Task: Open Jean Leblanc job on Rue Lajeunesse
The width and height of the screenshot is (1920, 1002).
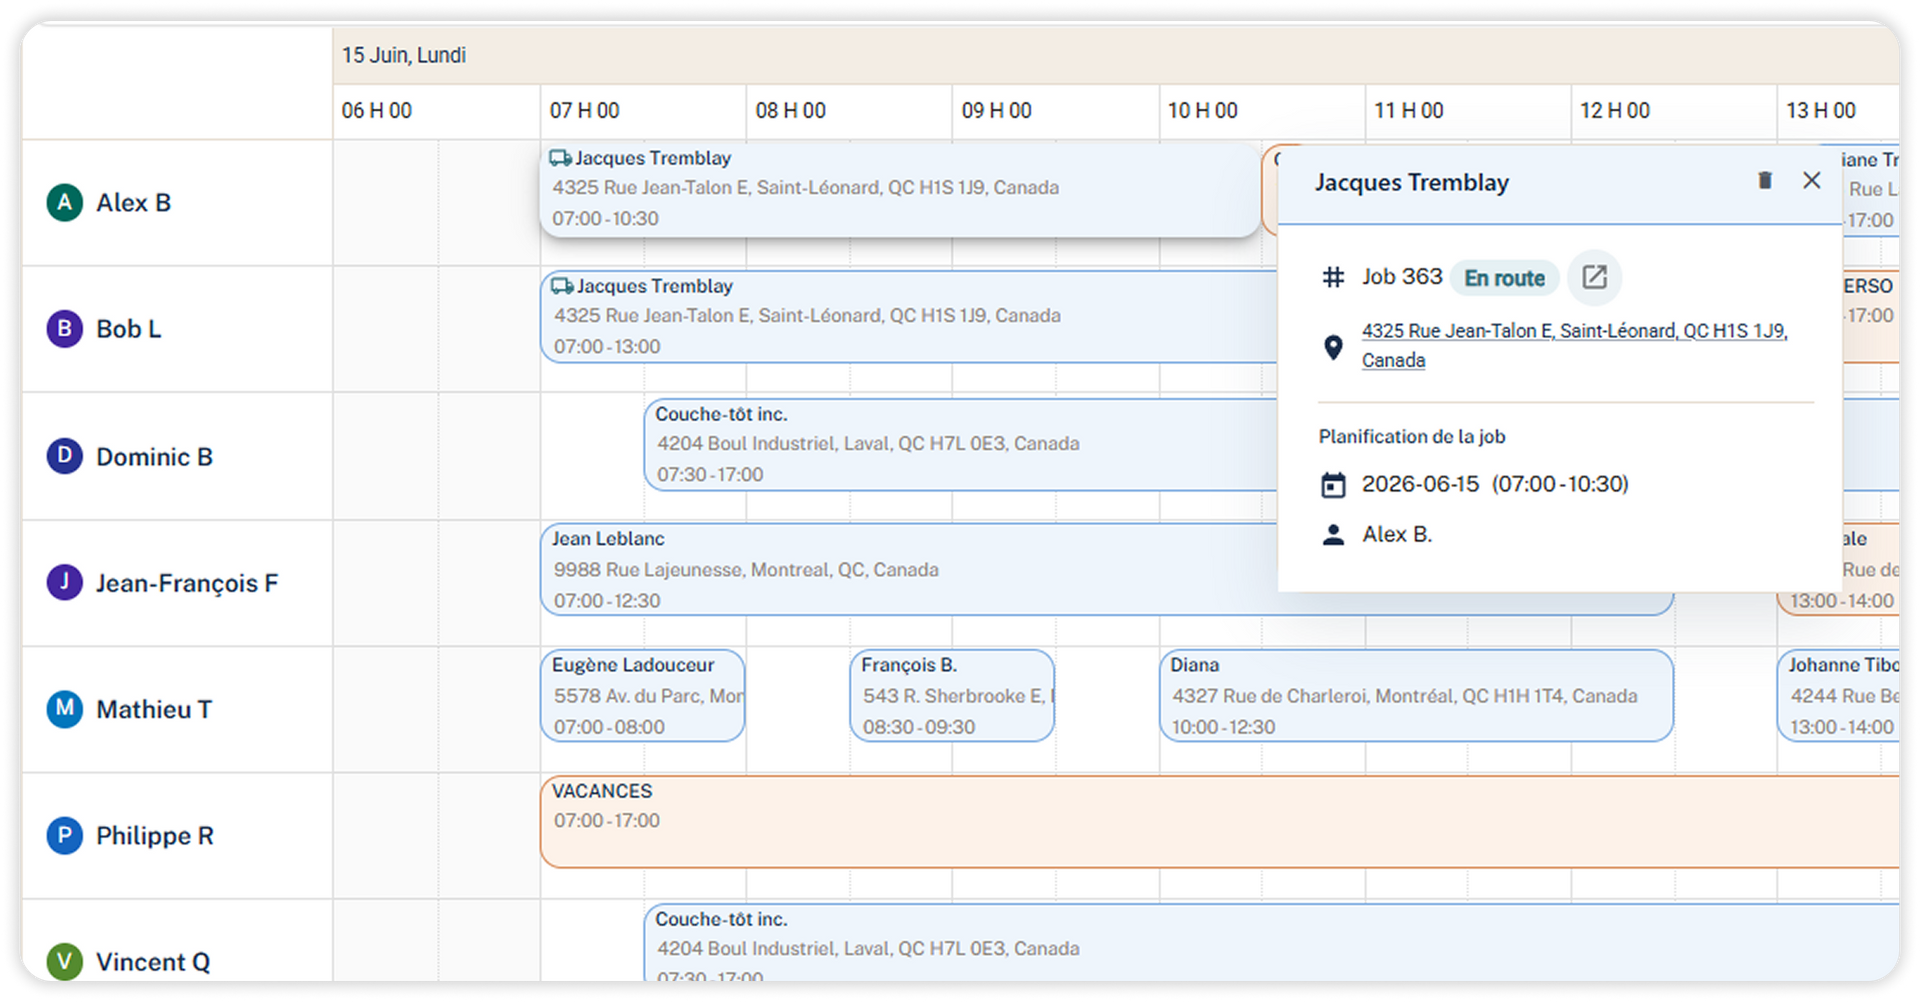Action: [x=908, y=569]
